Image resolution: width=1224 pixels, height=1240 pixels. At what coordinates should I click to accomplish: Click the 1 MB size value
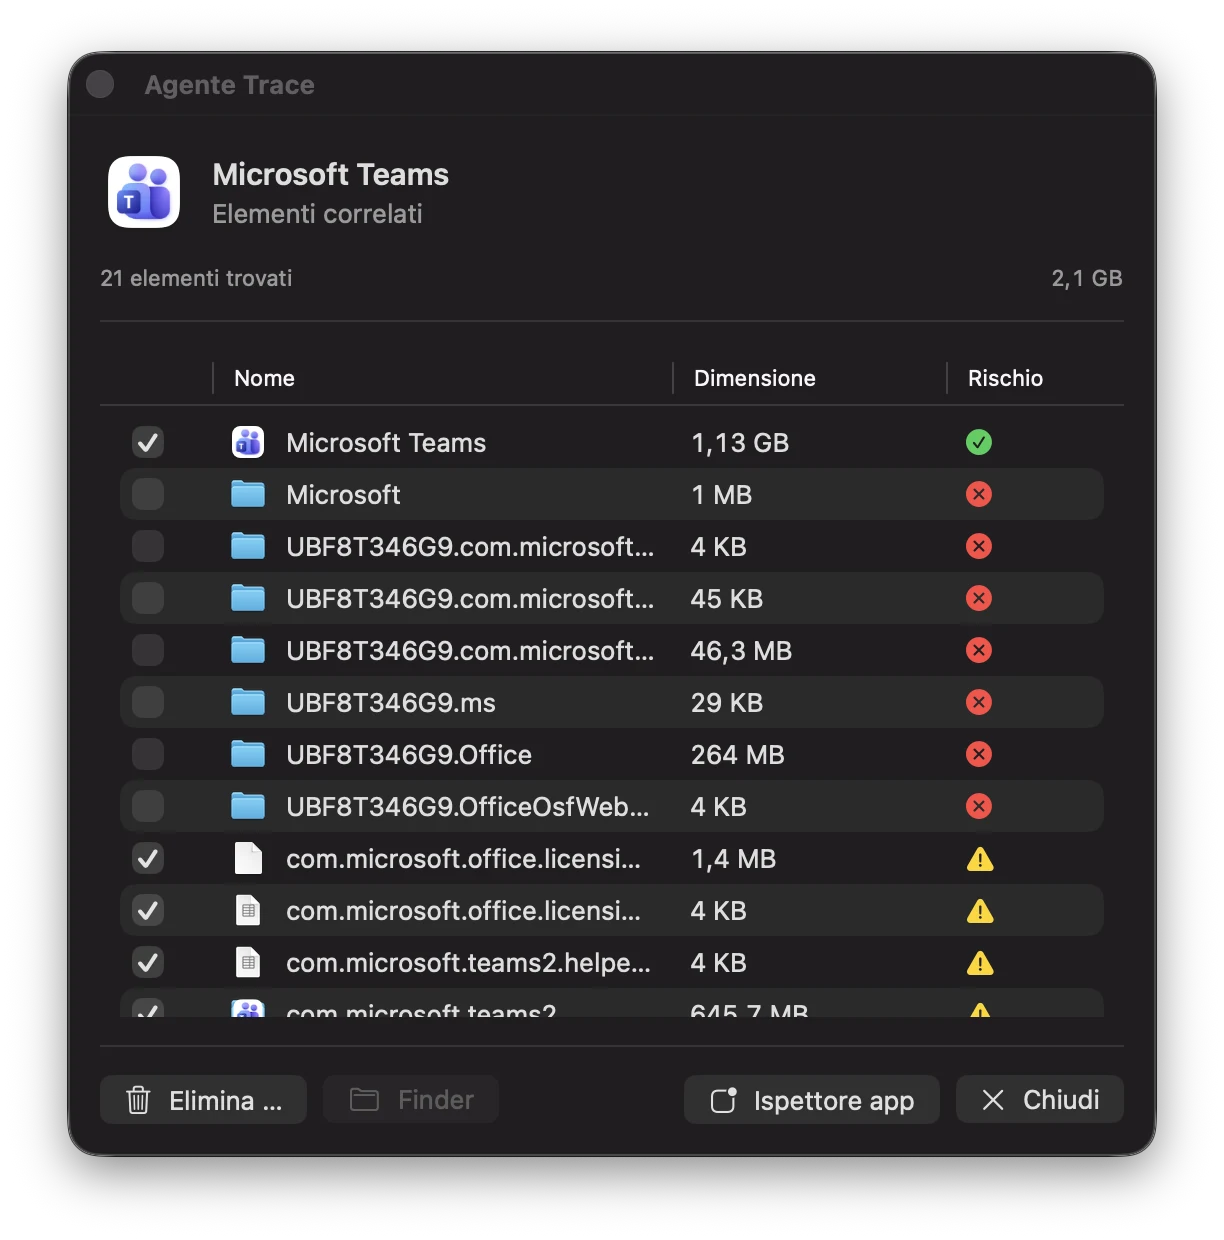pyautogui.click(x=722, y=495)
